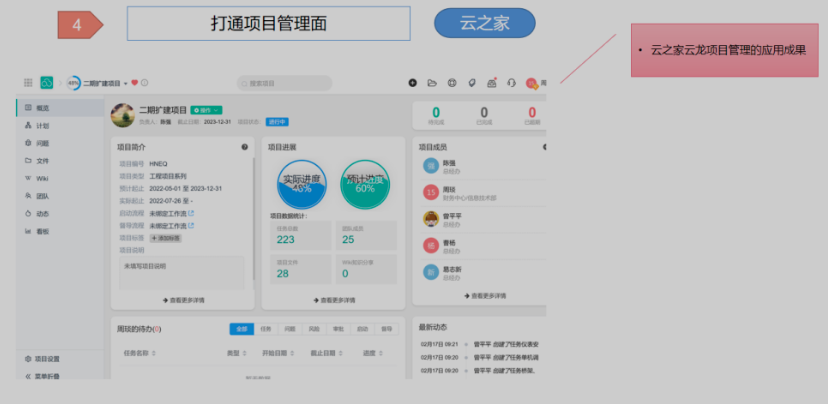The height and width of the screenshot is (404, 828).
Task: Switch to the 任务 filter tab
Action: coord(266,329)
